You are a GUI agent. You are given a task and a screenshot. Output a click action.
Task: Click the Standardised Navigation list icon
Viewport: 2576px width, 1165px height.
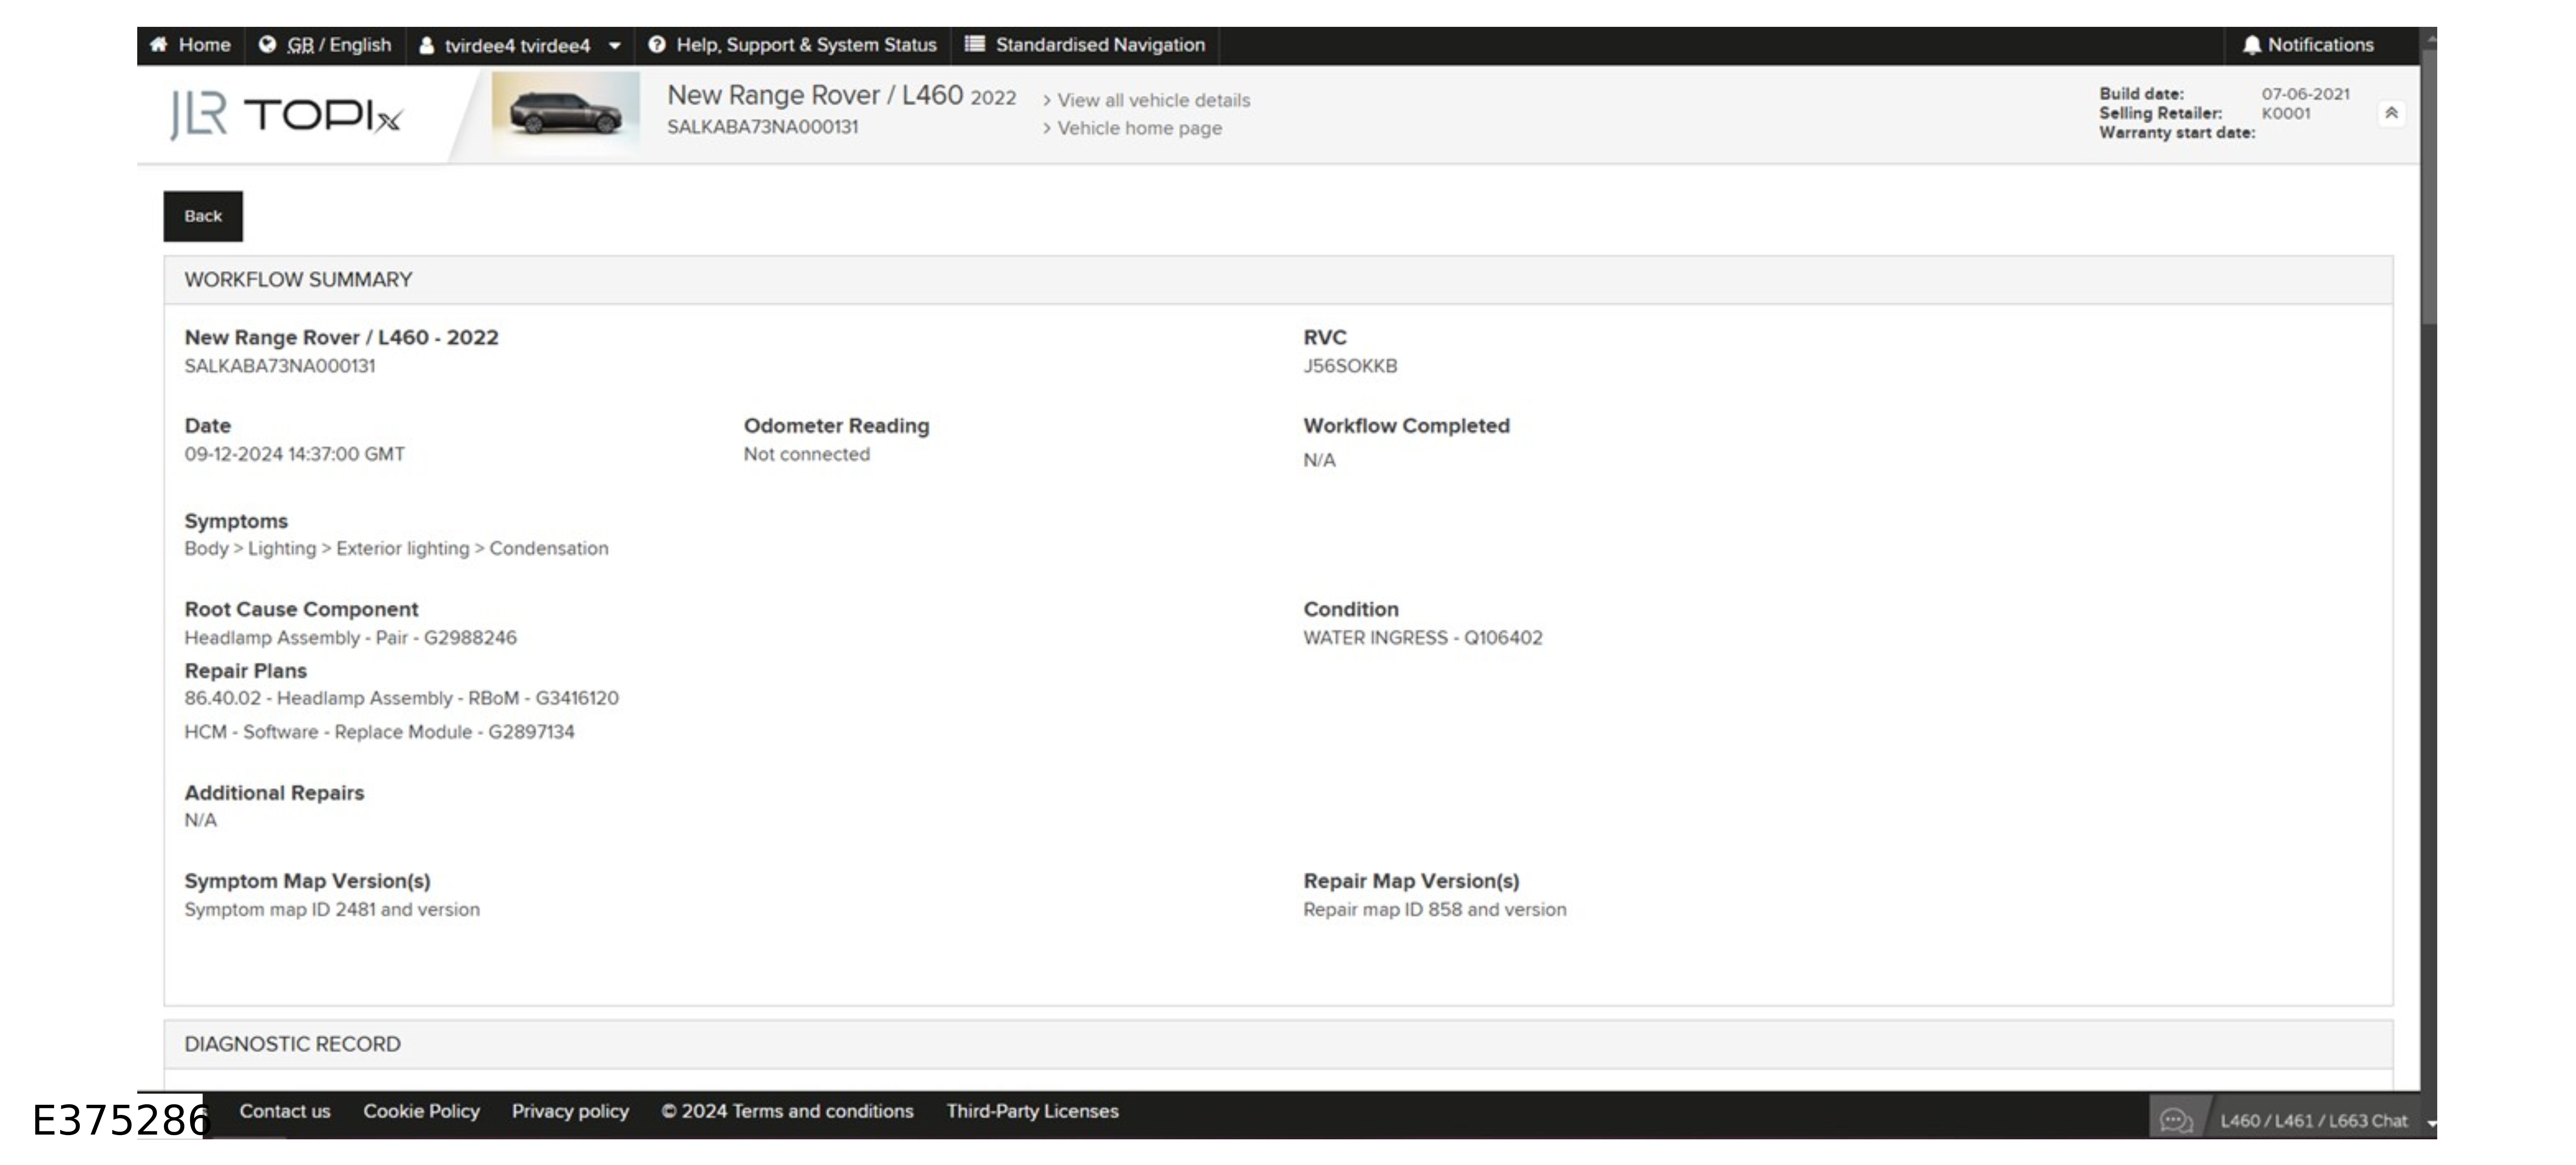974,44
